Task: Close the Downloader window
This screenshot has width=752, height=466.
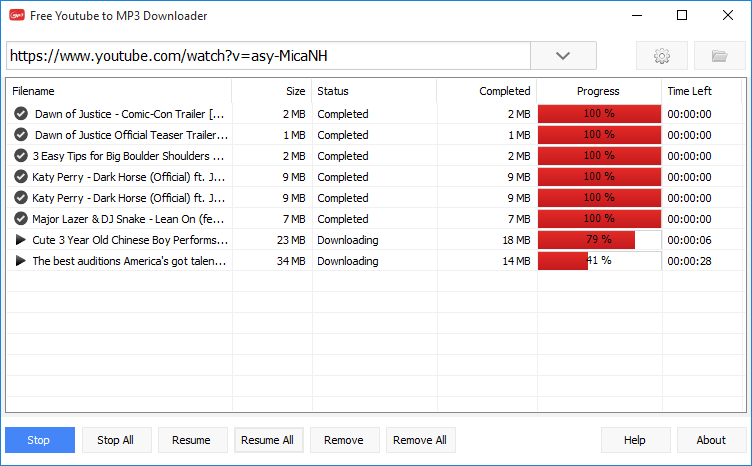Action: tap(728, 15)
